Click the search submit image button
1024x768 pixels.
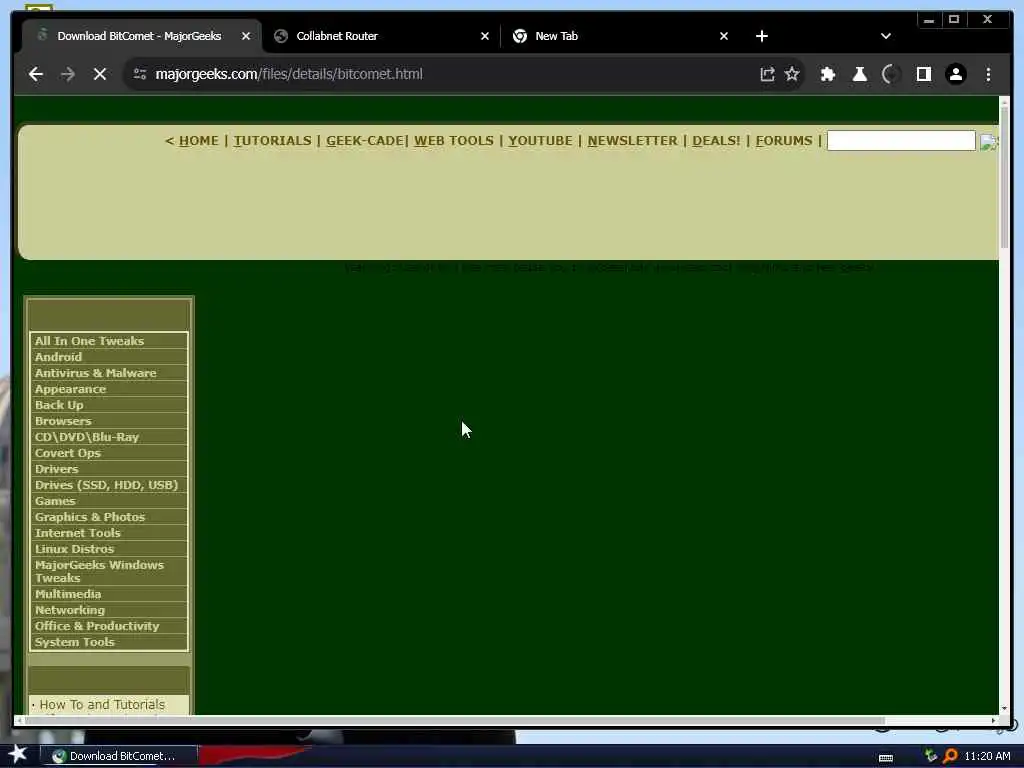point(989,142)
